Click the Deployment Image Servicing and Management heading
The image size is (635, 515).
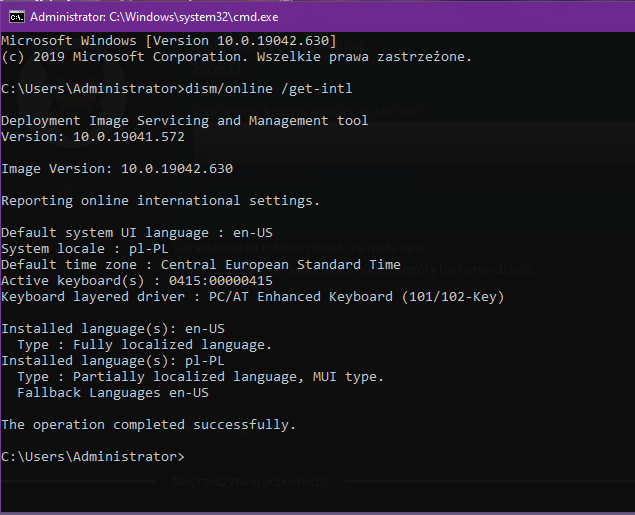click(x=184, y=121)
